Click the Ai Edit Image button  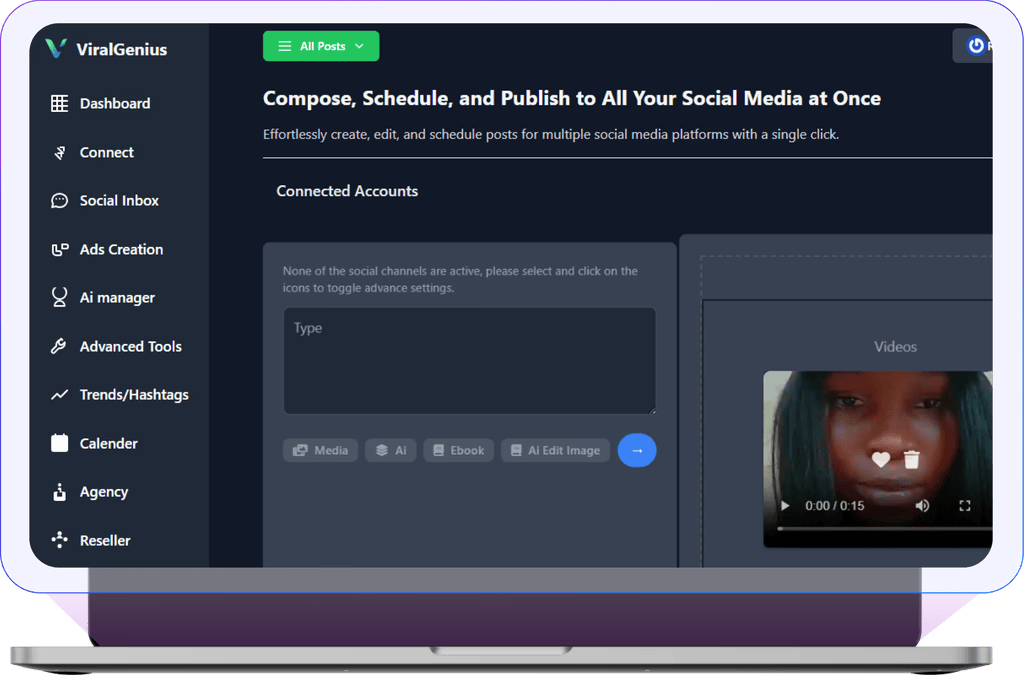555,450
